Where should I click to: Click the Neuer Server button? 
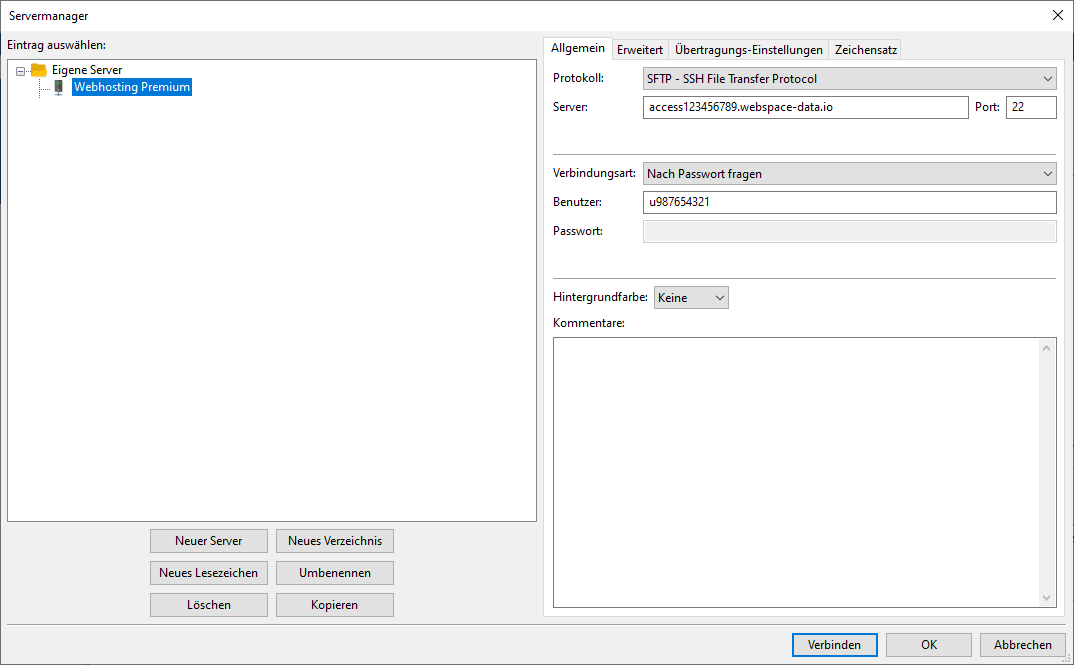pyautogui.click(x=209, y=541)
